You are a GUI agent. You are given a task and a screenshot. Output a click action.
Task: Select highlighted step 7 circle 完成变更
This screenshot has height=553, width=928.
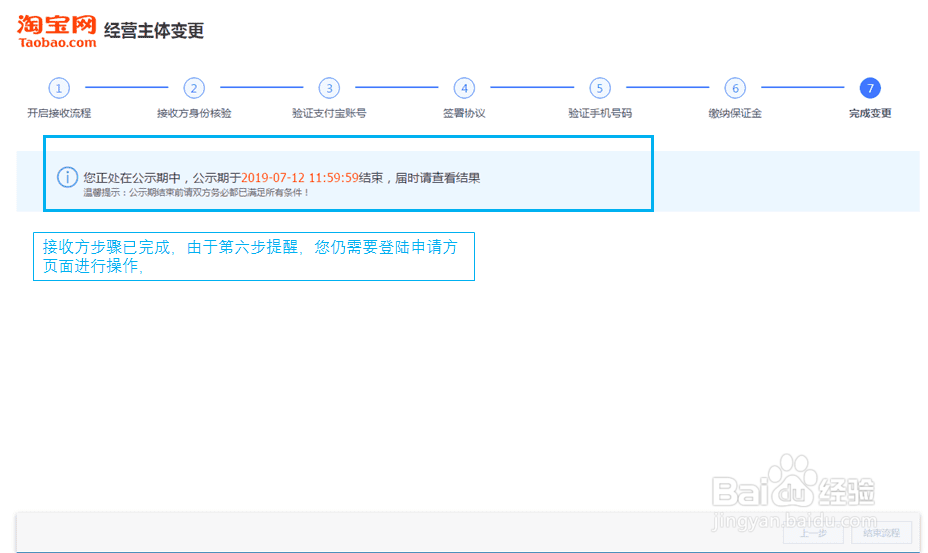pos(870,88)
